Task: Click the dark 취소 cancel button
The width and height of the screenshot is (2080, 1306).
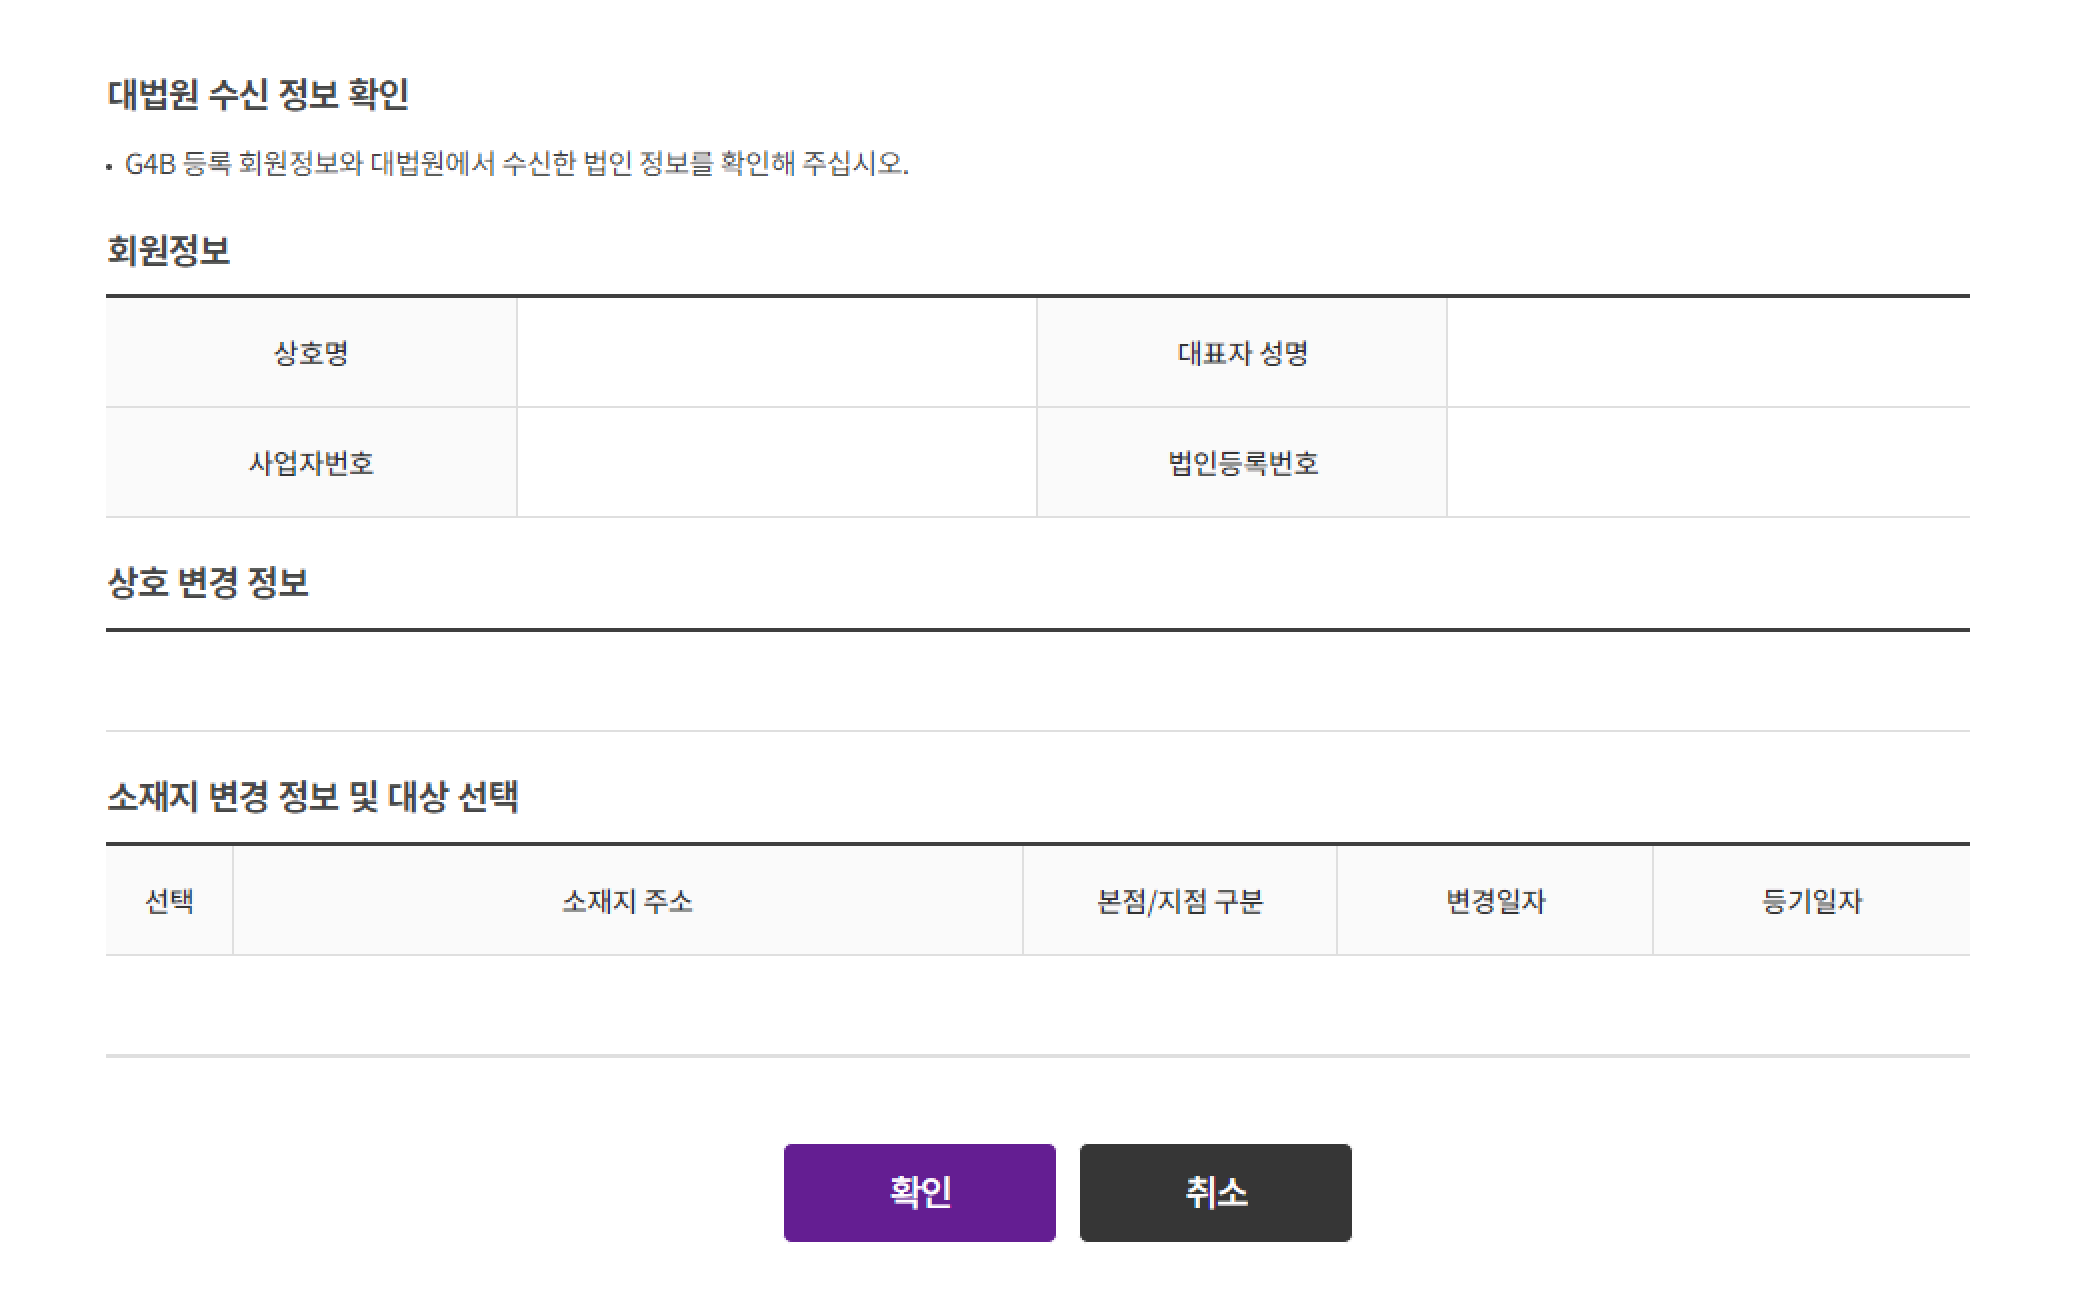Action: [1215, 1193]
